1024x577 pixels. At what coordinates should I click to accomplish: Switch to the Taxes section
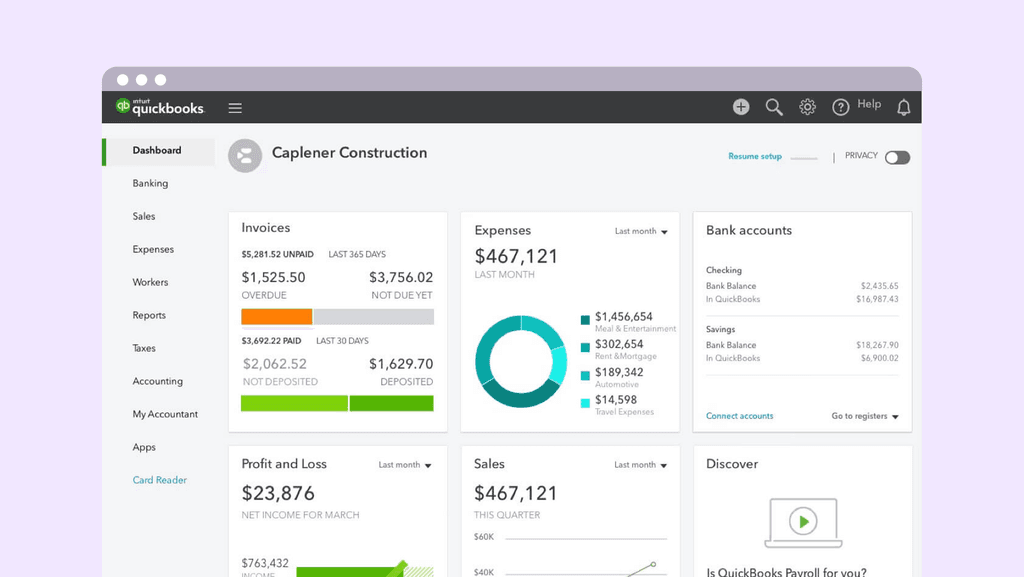click(x=143, y=348)
